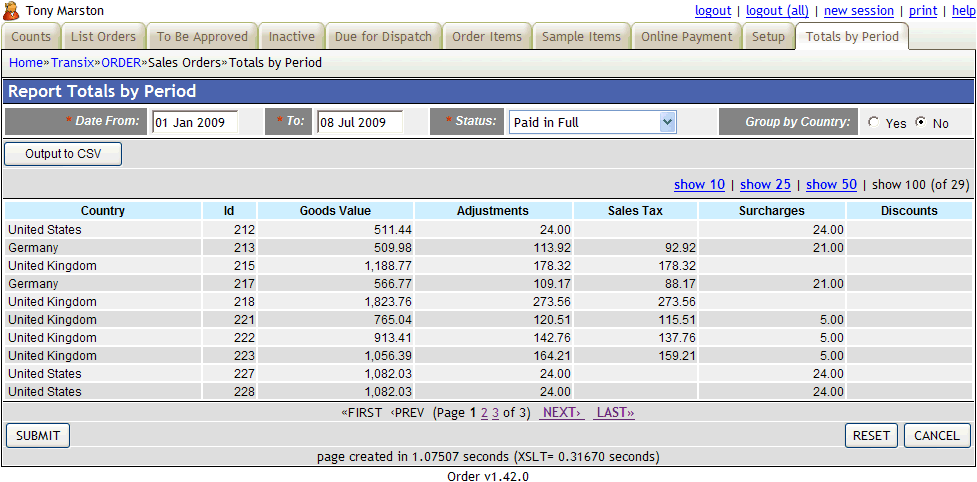Open the Status dropdown showing Paid in Full
Viewport: 977px width, 482px height.
(x=592, y=122)
